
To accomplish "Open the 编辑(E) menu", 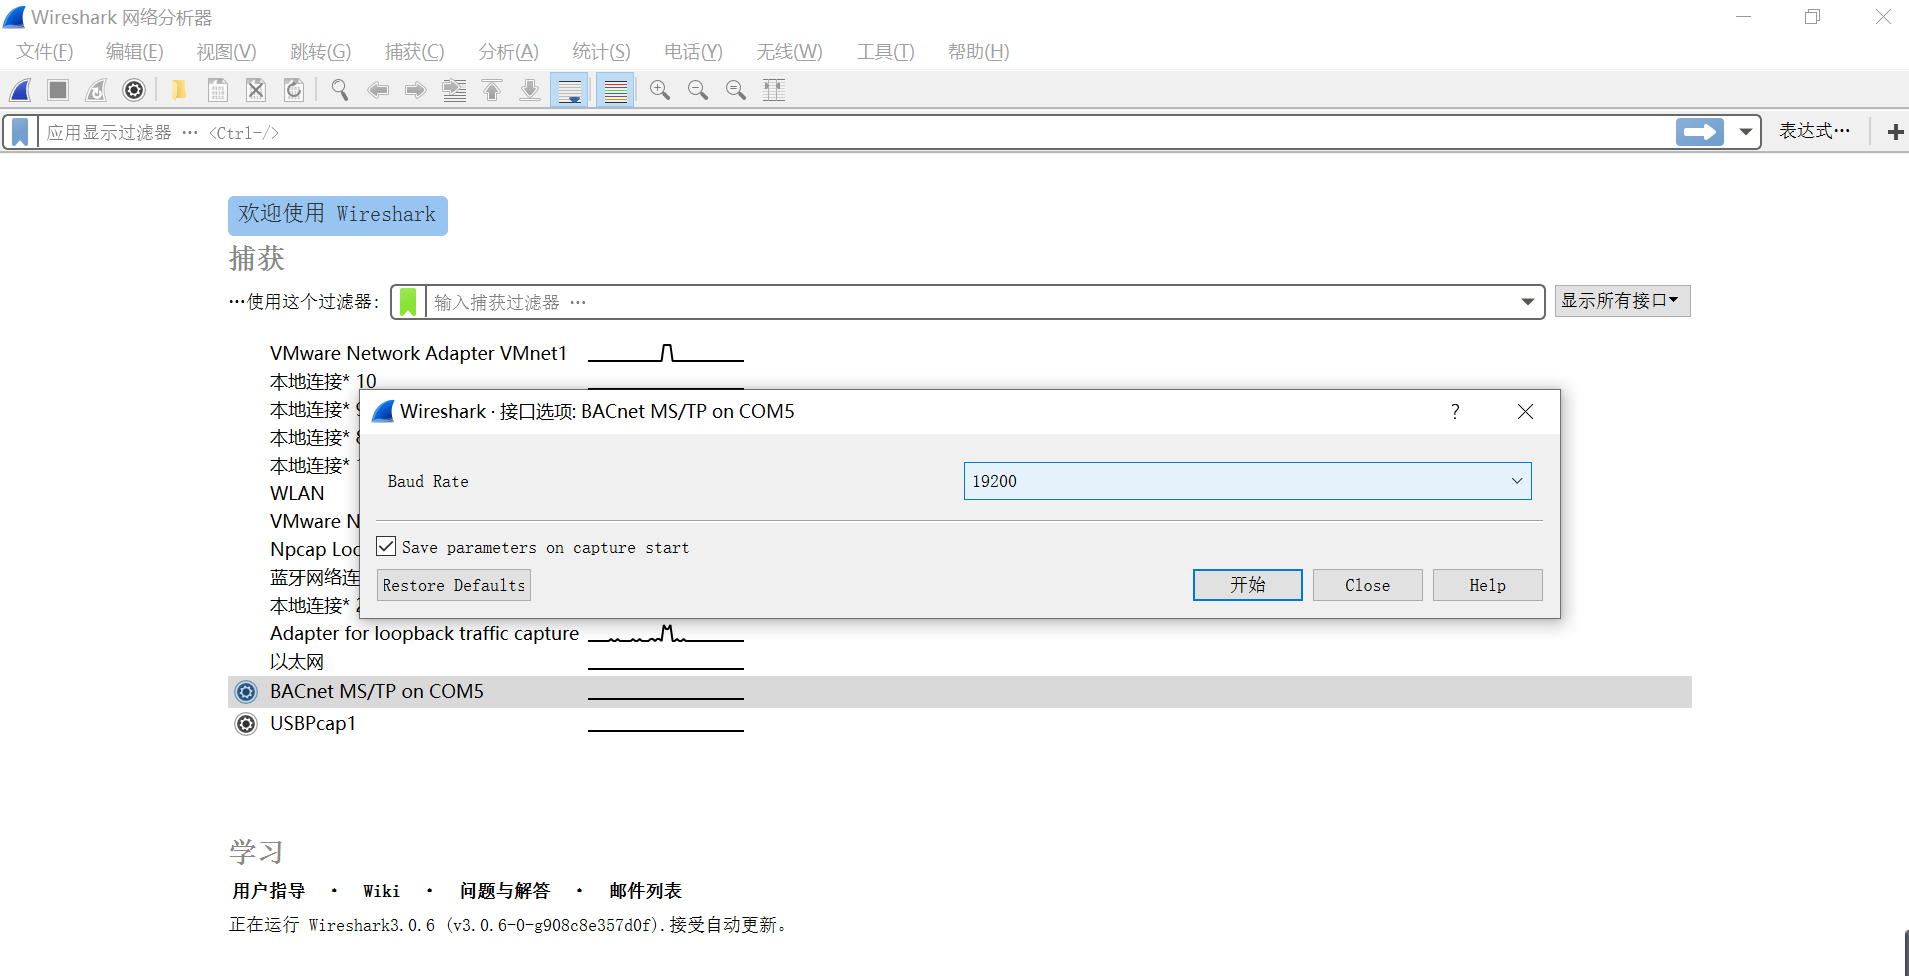I will tap(135, 52).
